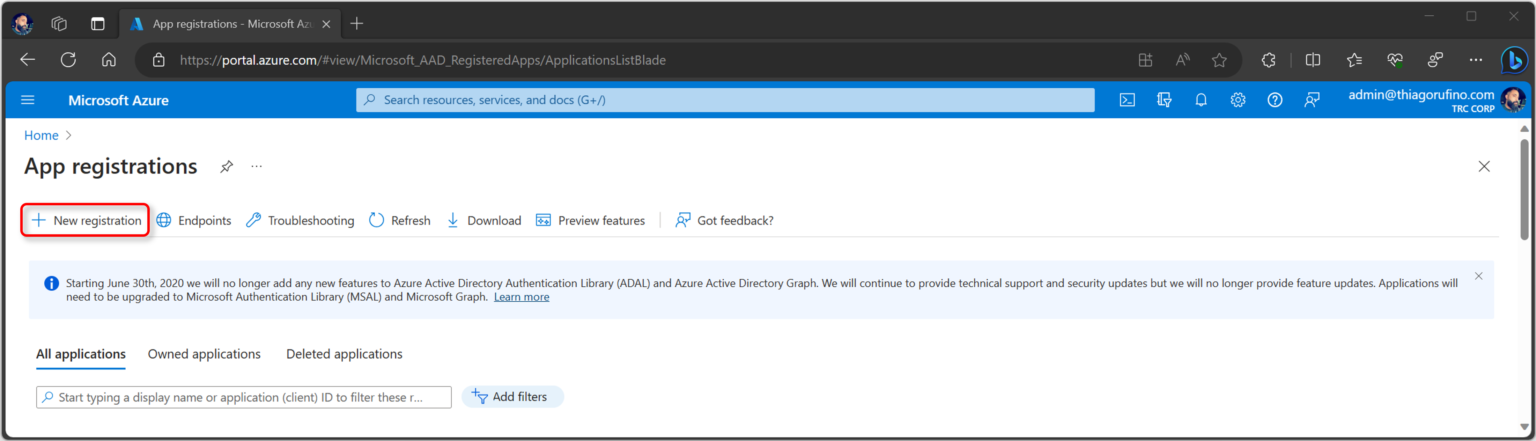Download the app registrations list

pyautogui.click(x=484, y=220)
